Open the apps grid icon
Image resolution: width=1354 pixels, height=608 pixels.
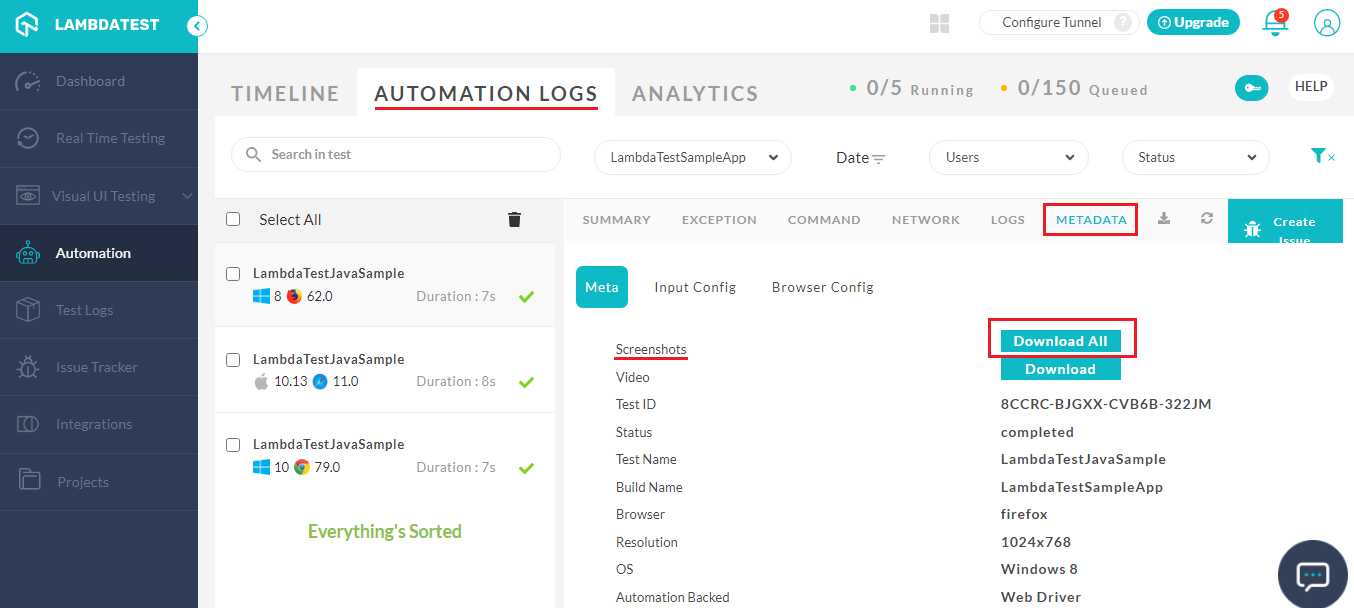click(x=939, y=23)
